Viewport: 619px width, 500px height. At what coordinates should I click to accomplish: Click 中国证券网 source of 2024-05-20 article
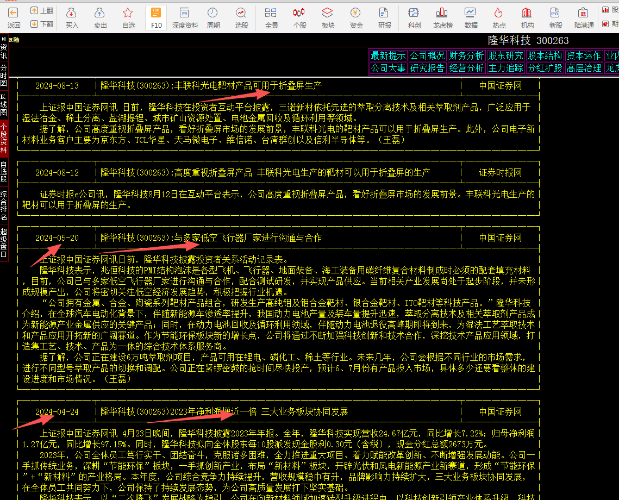tap(500, 238)
